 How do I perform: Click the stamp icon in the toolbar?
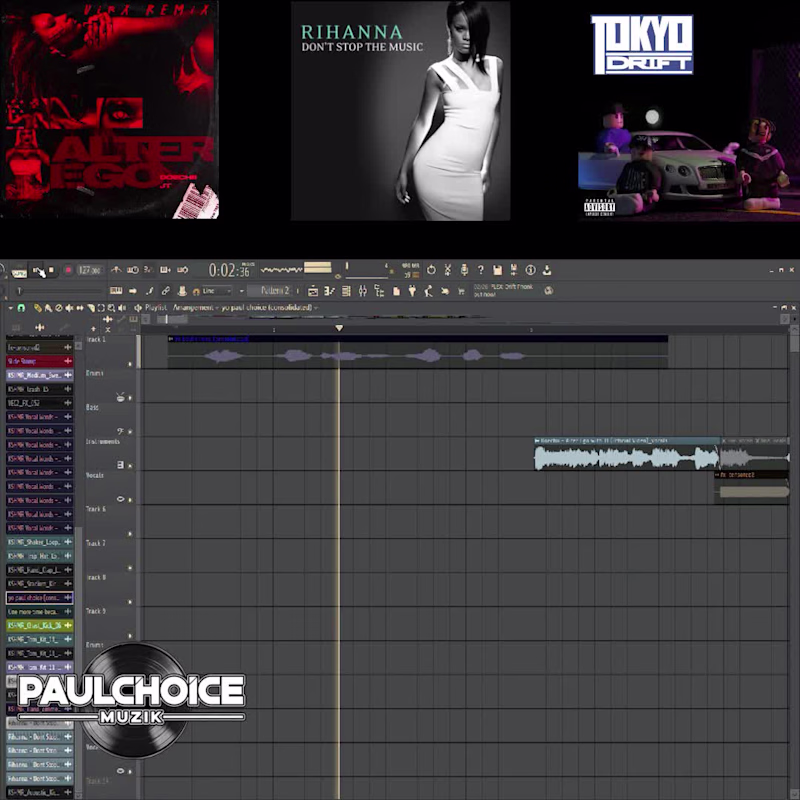(182, 291)
